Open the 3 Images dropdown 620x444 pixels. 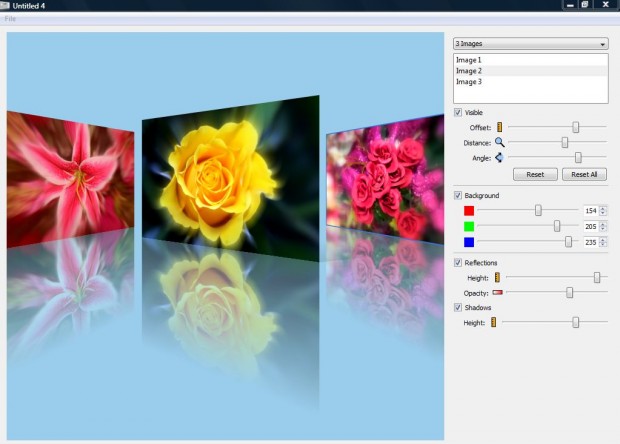[x=530, y=44]
